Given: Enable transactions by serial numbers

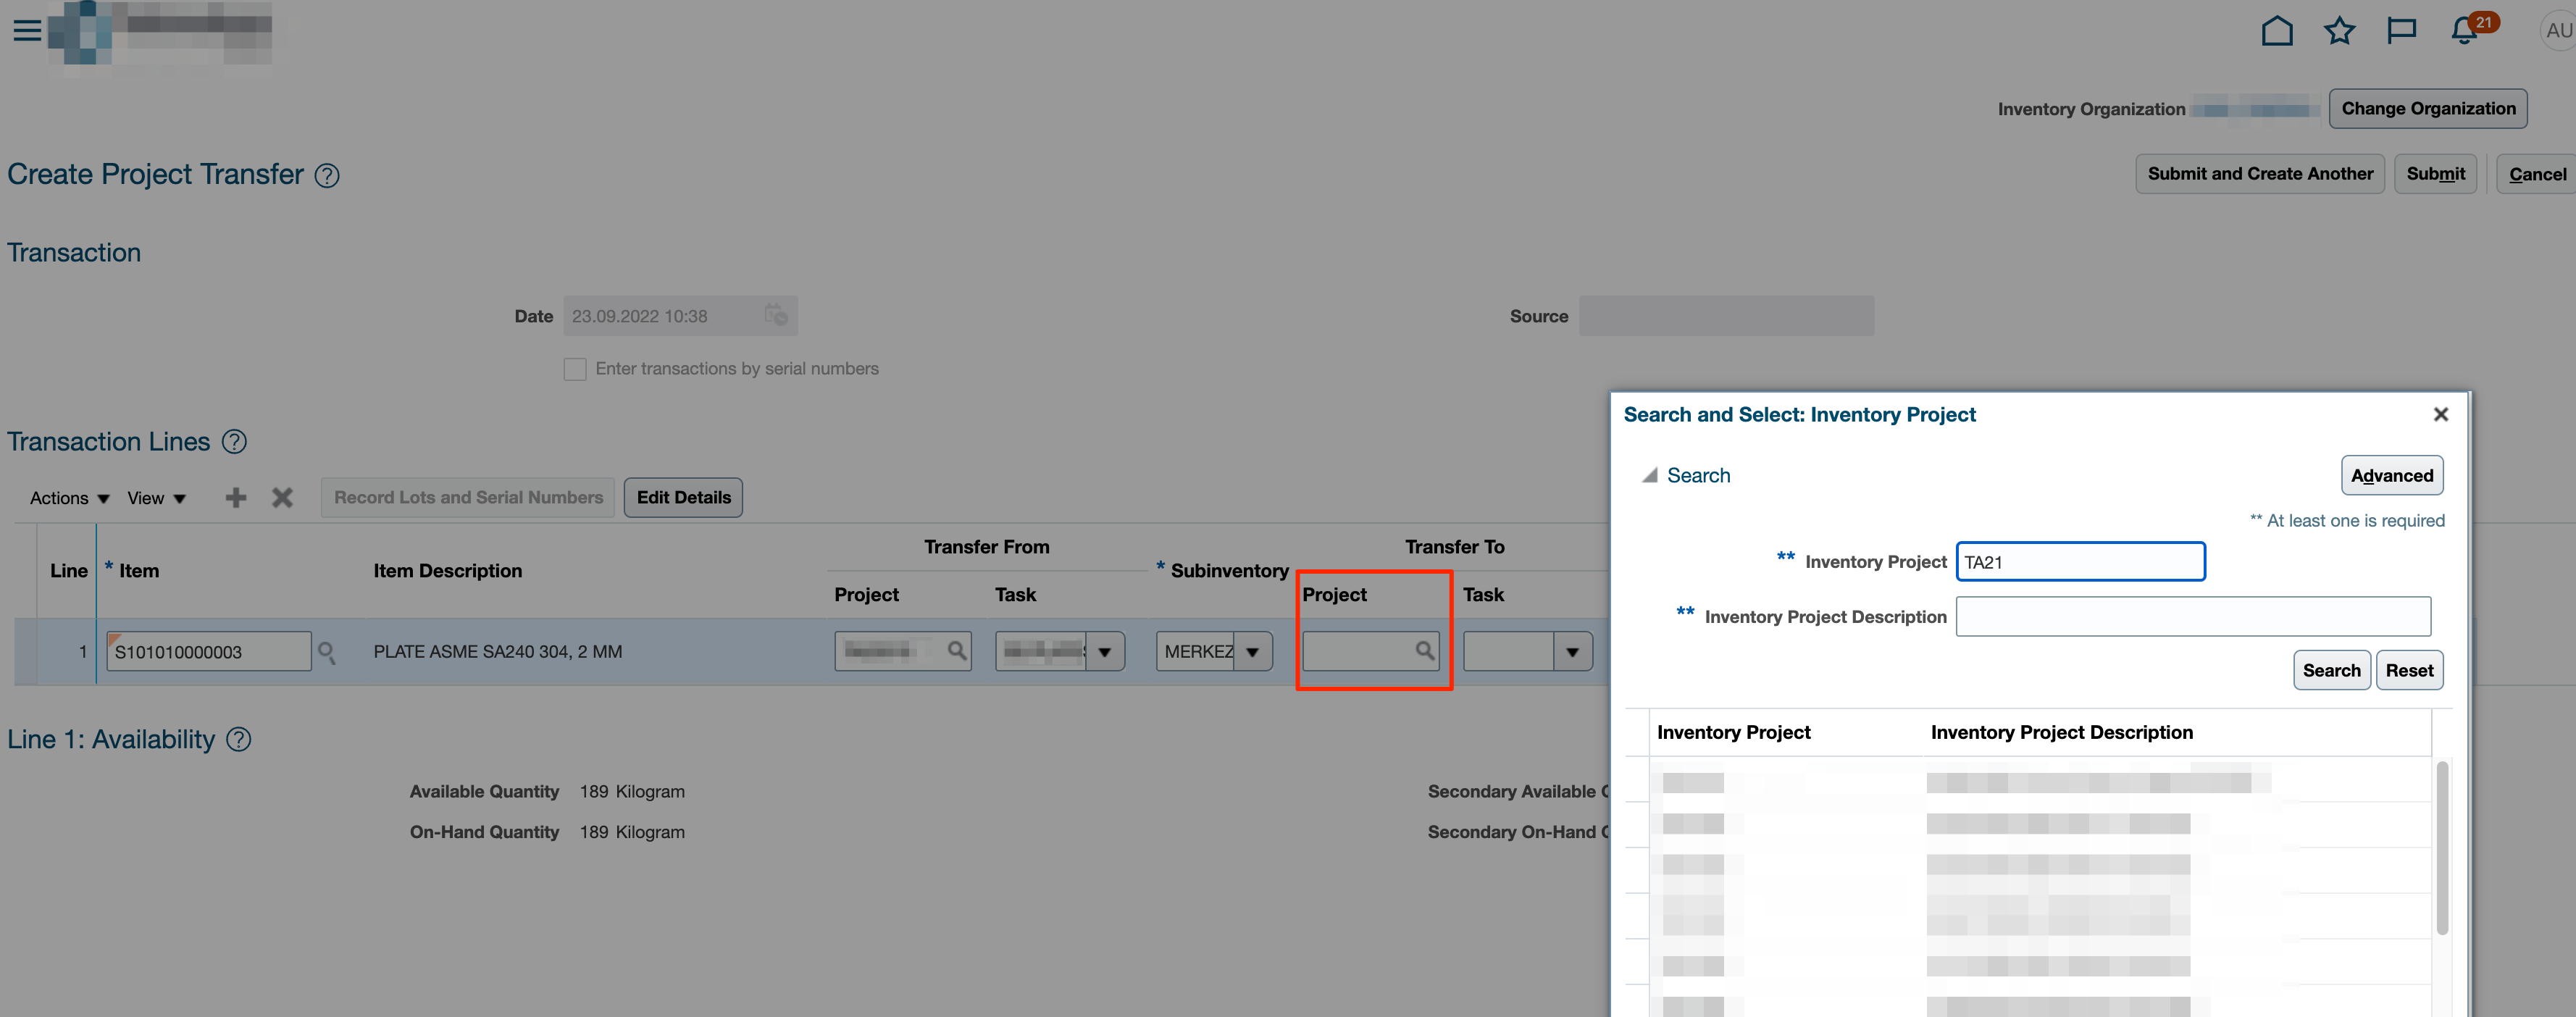Looking at the screenshot, I should pyautogui.click(x=575, y=368).
